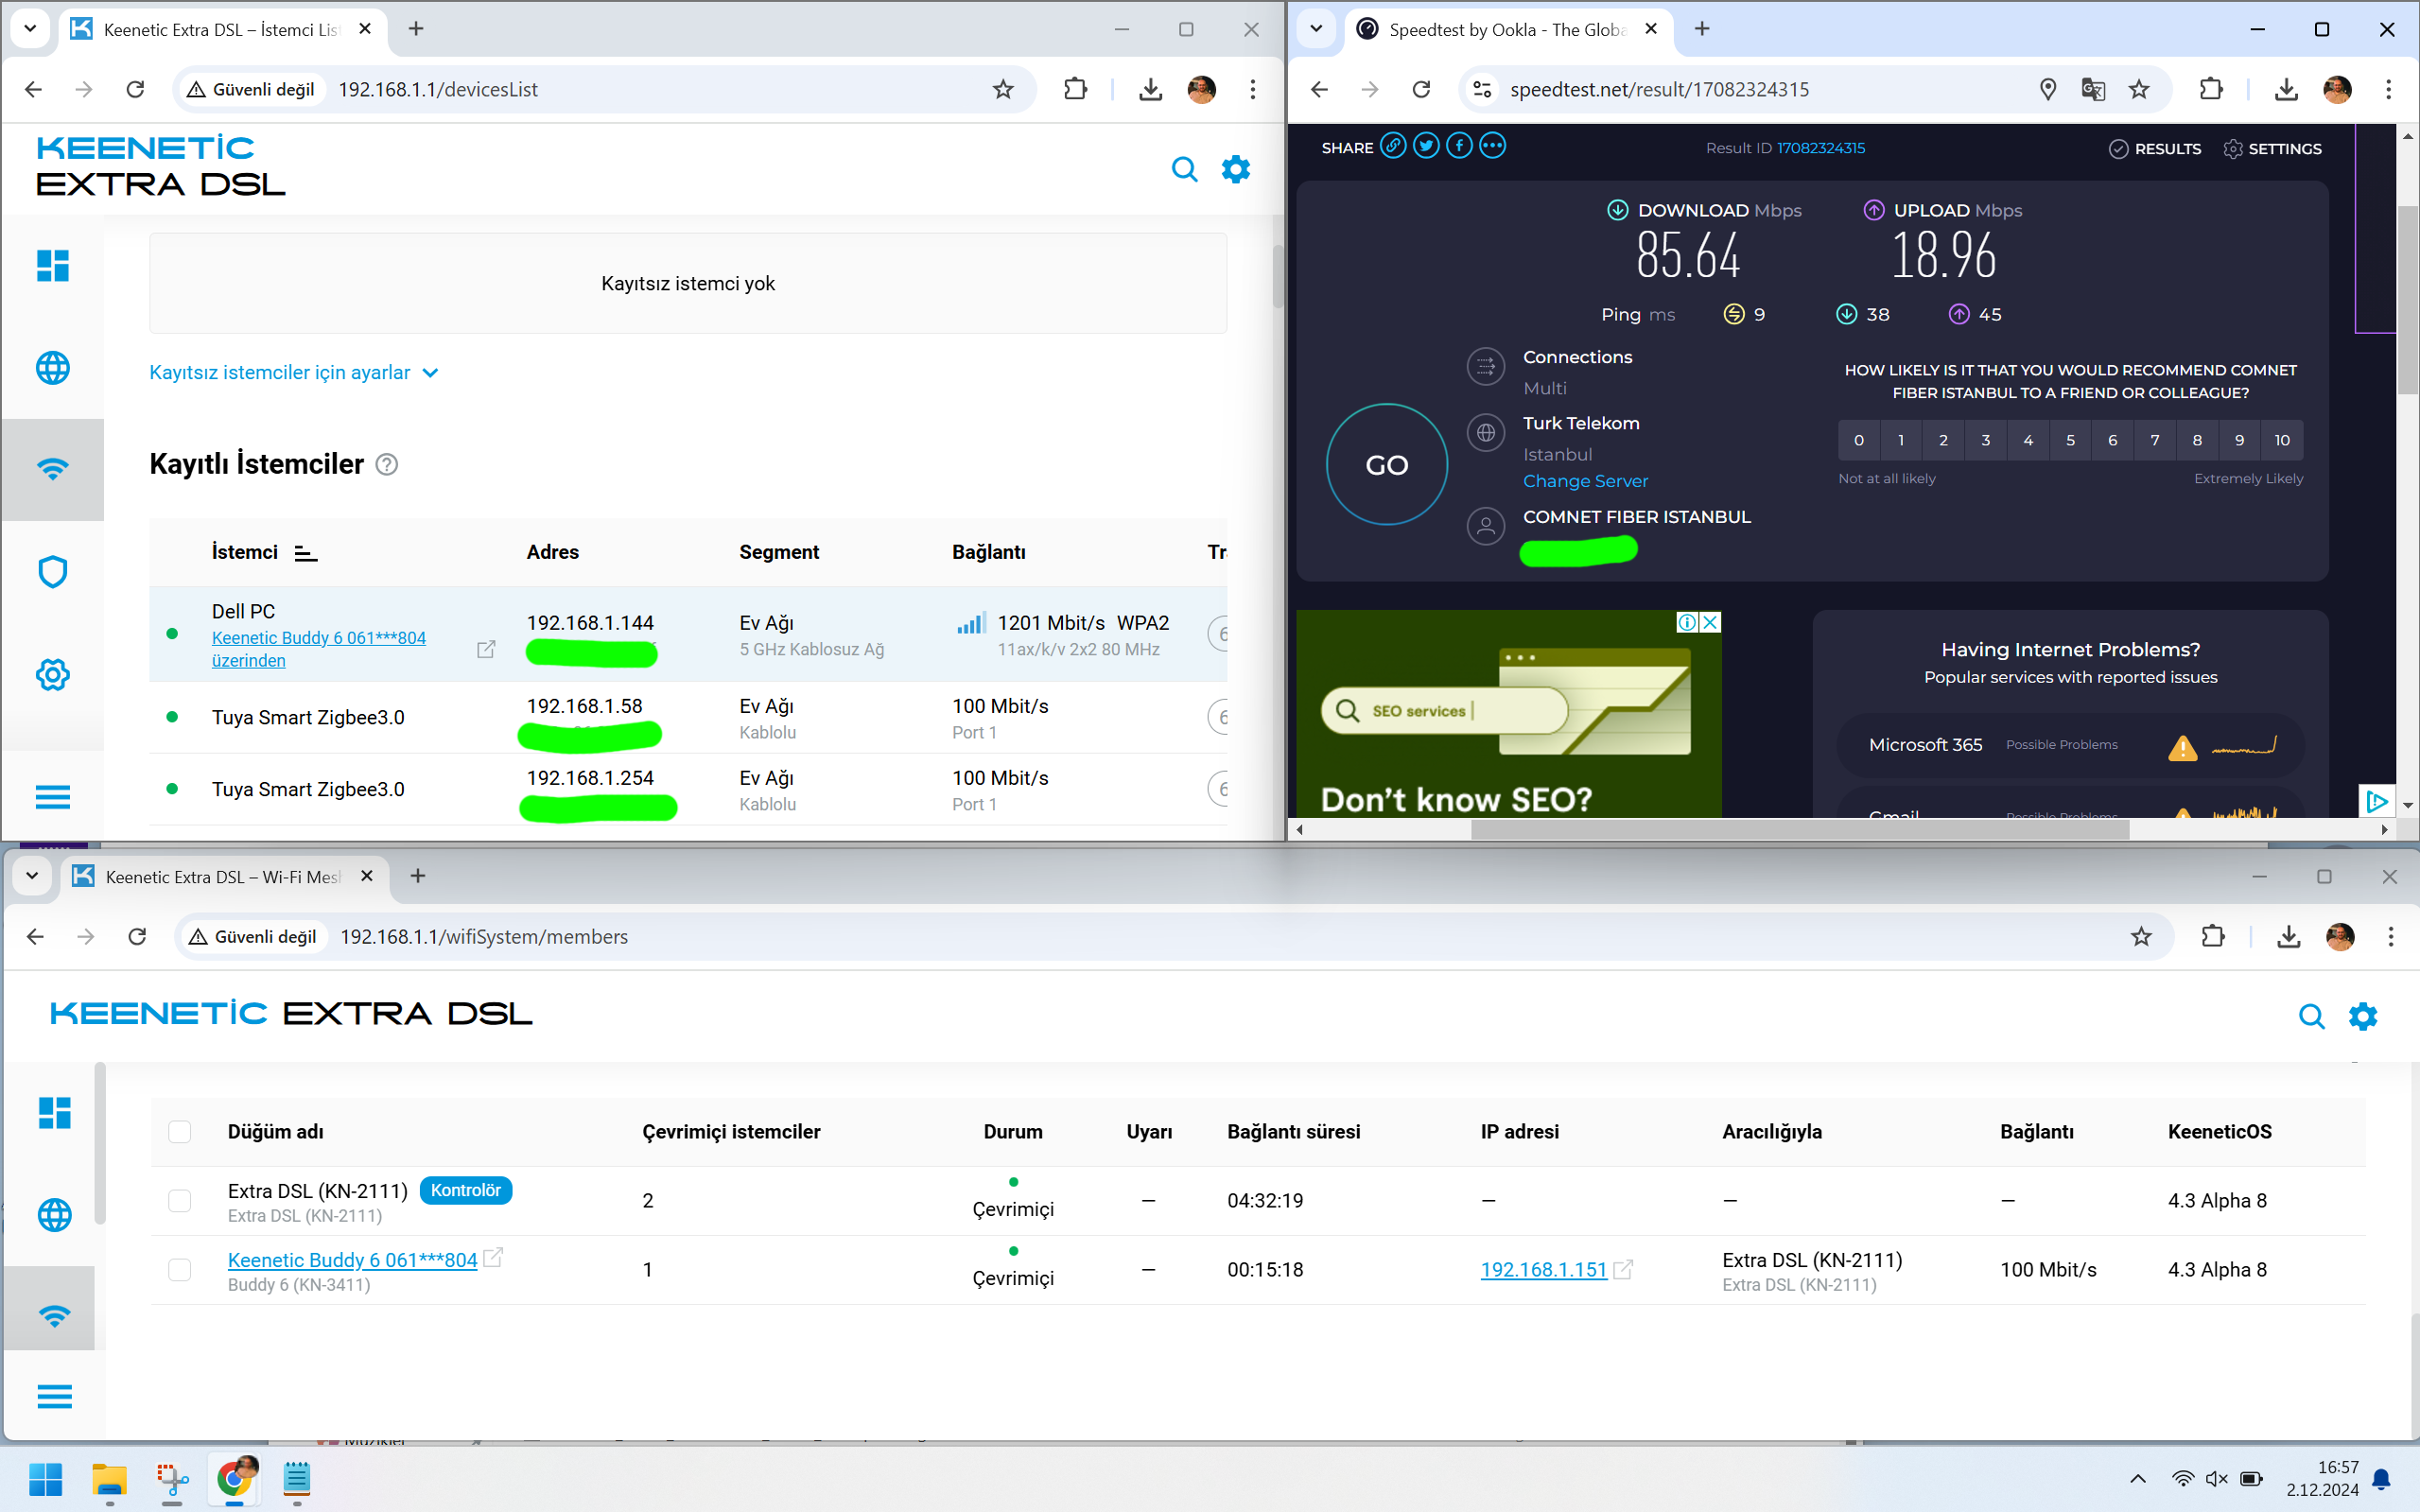Select rating 10 on recommendation scale
This screenshot has width=2420, height=1512.
click(2282, 440)
